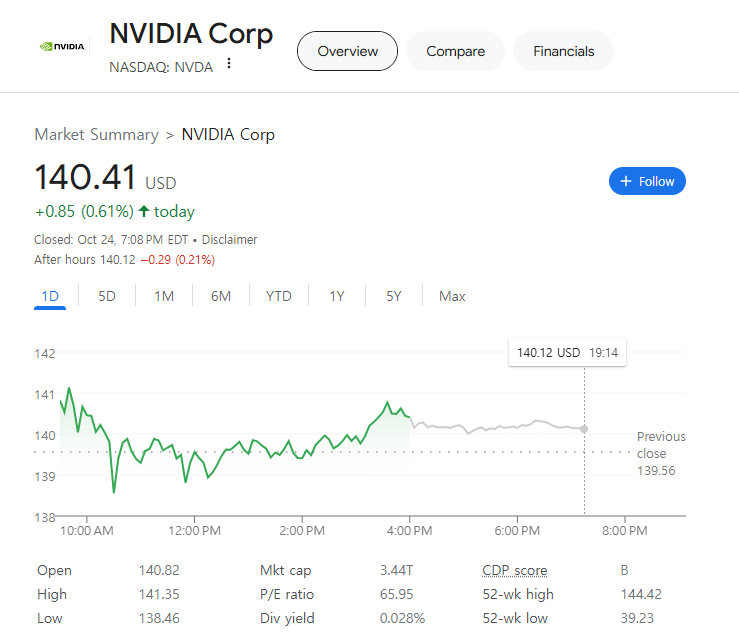Display the 1Y chart range
This screenshot has width=739, height=638.
[337, 296]
